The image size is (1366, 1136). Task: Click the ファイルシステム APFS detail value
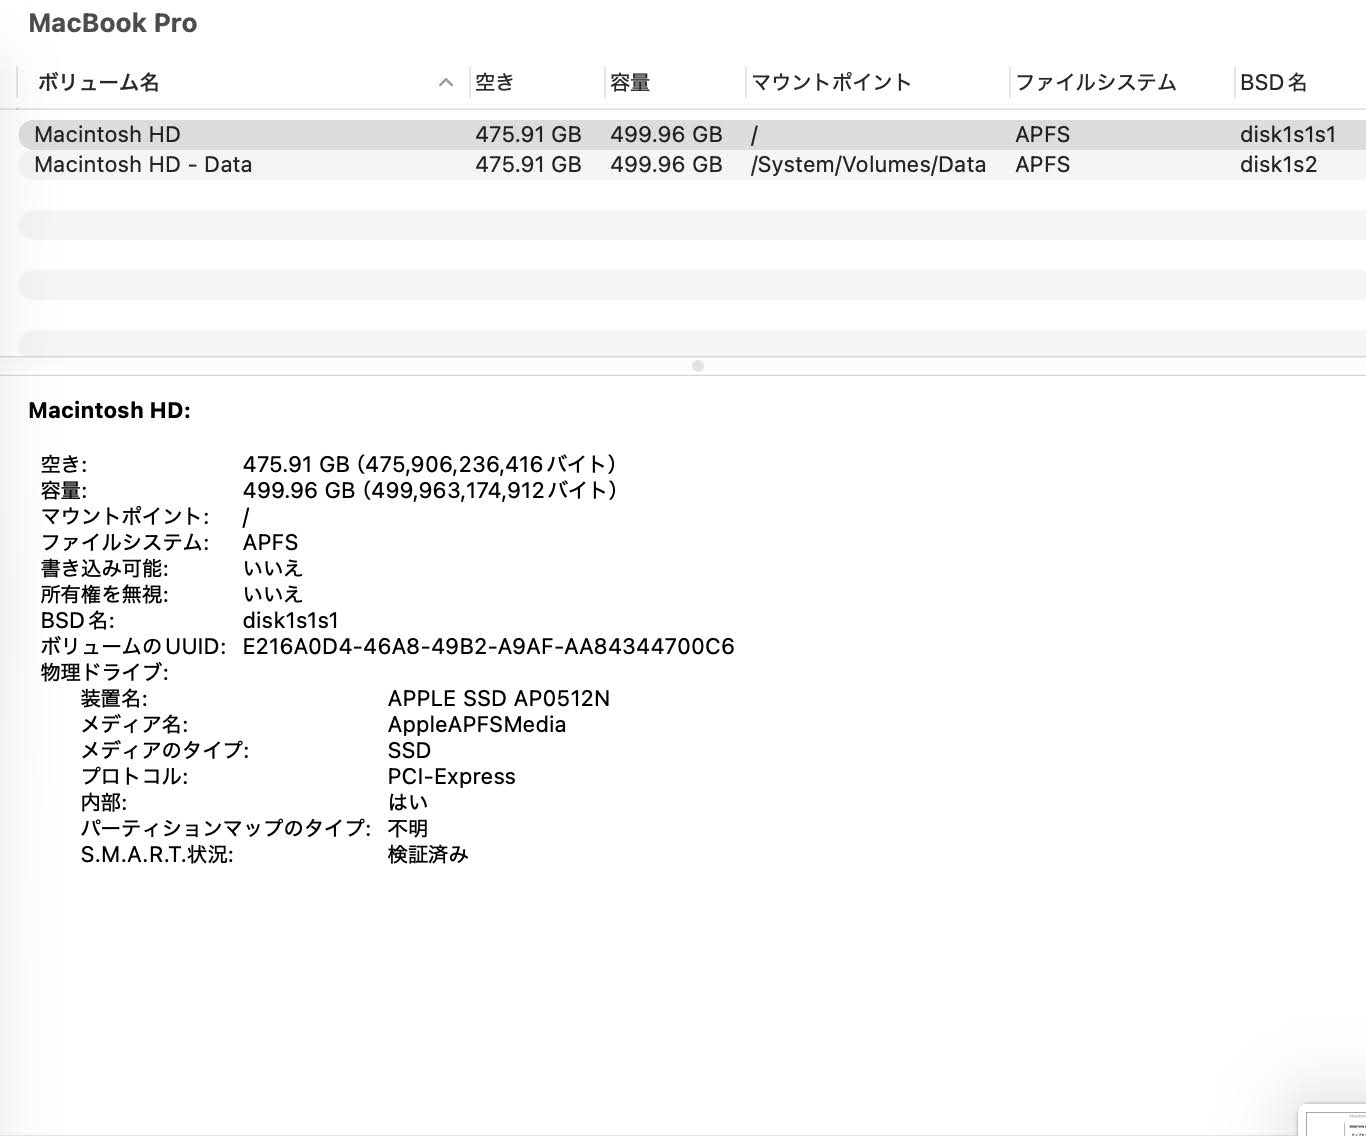coord(270,542)
